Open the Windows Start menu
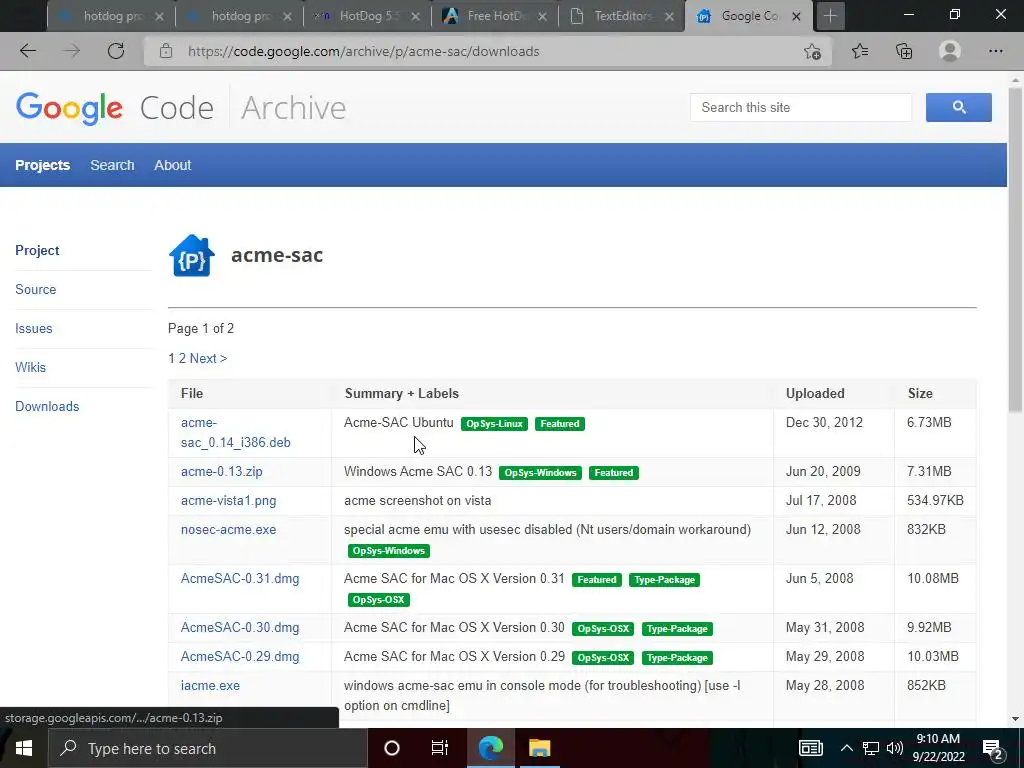Screen dimensions: 1024x768 (x=24, y=748)
